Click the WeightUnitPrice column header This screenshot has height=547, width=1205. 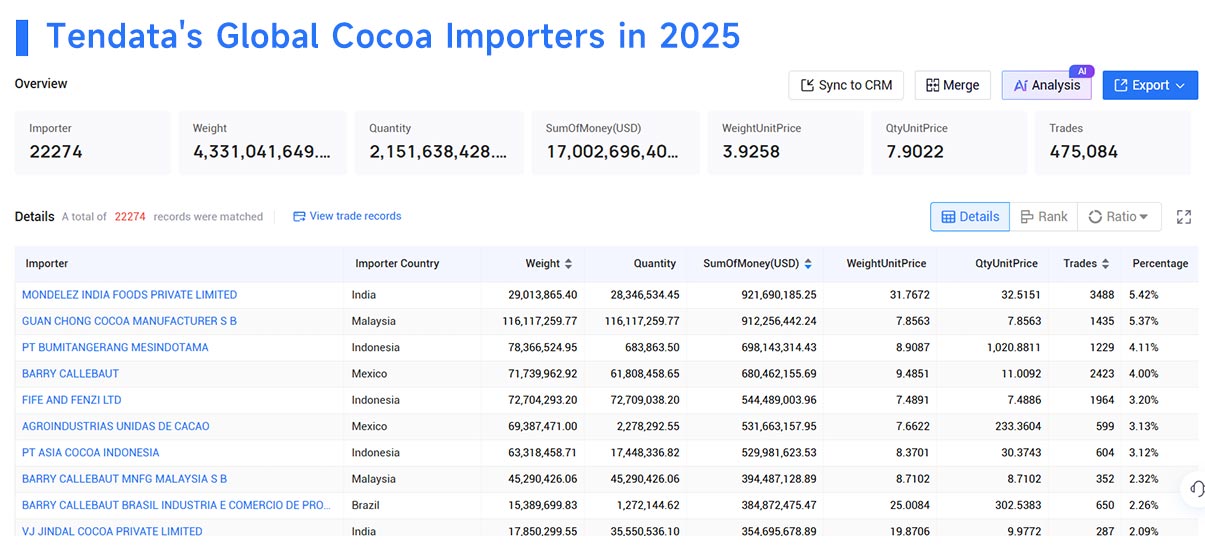(886, 264)
